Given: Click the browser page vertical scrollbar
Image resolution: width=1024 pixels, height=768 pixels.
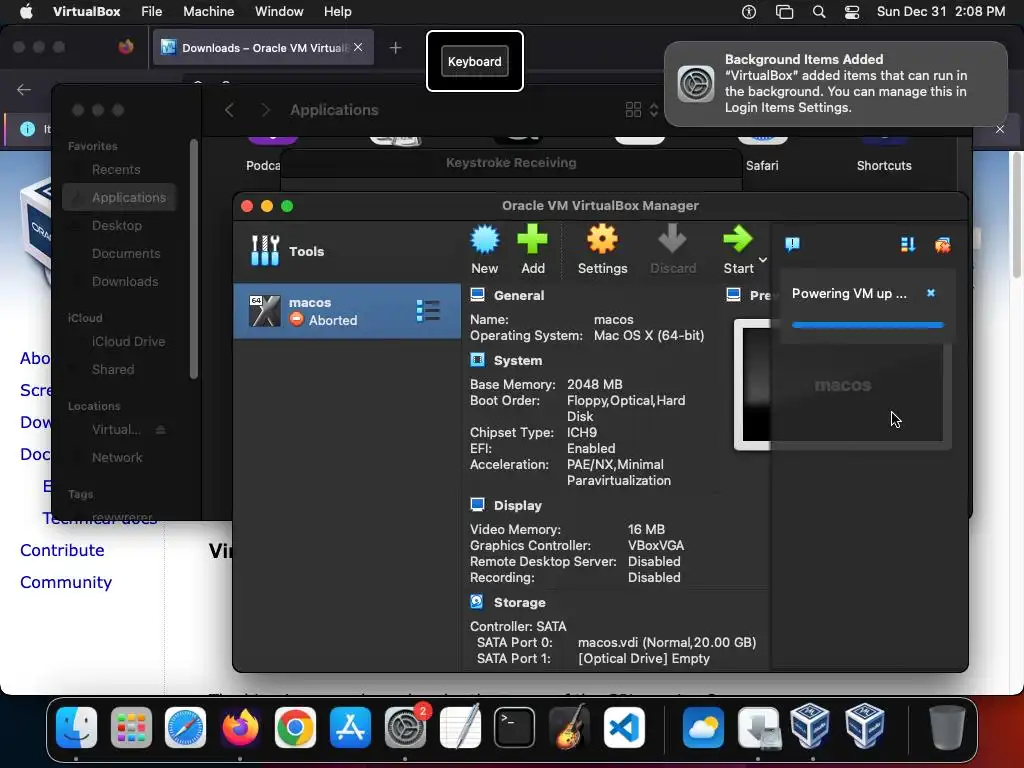Looking at the screenshot, I should pyautogui.click(x=1017, y=216).
